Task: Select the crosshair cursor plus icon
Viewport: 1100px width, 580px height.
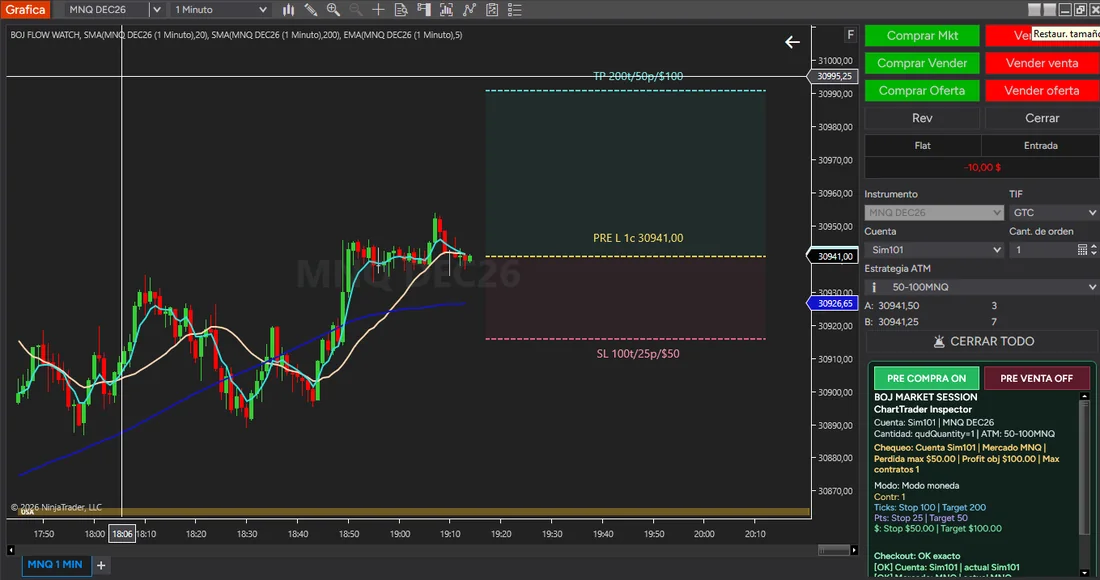Action: point(378,10)
